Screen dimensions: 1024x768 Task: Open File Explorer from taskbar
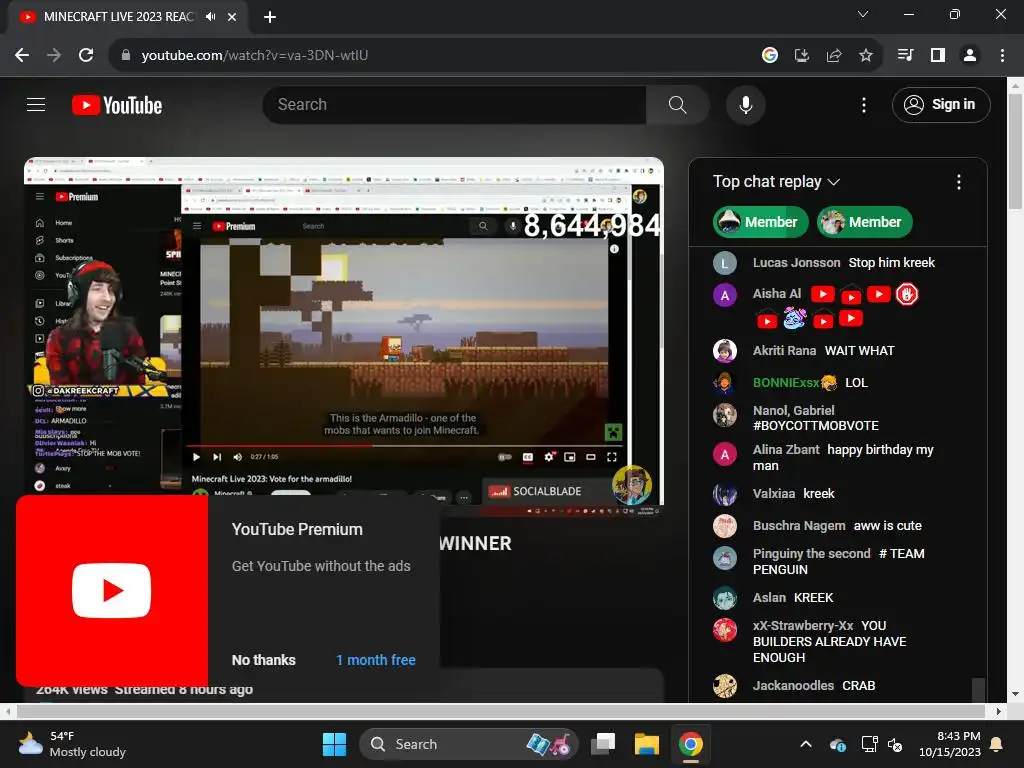point(647,744)
